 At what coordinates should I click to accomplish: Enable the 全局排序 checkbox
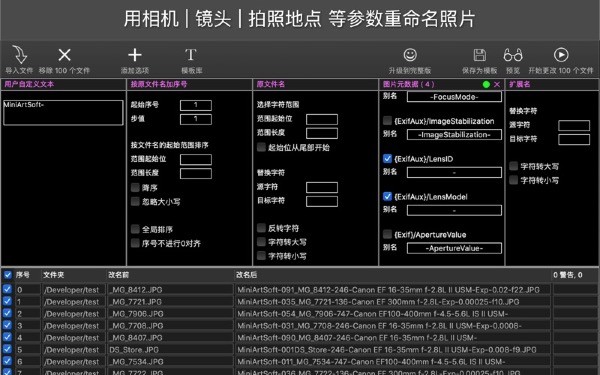pos(135,229)
